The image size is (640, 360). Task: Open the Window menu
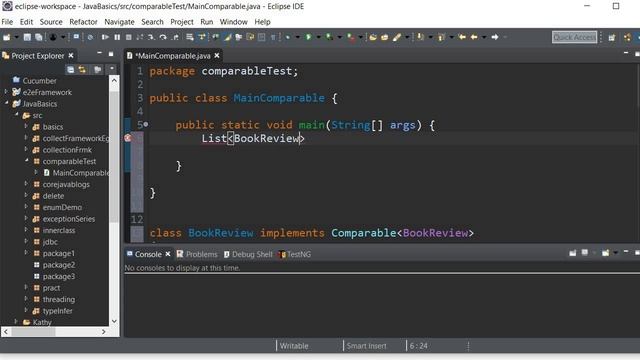(233, 22)
